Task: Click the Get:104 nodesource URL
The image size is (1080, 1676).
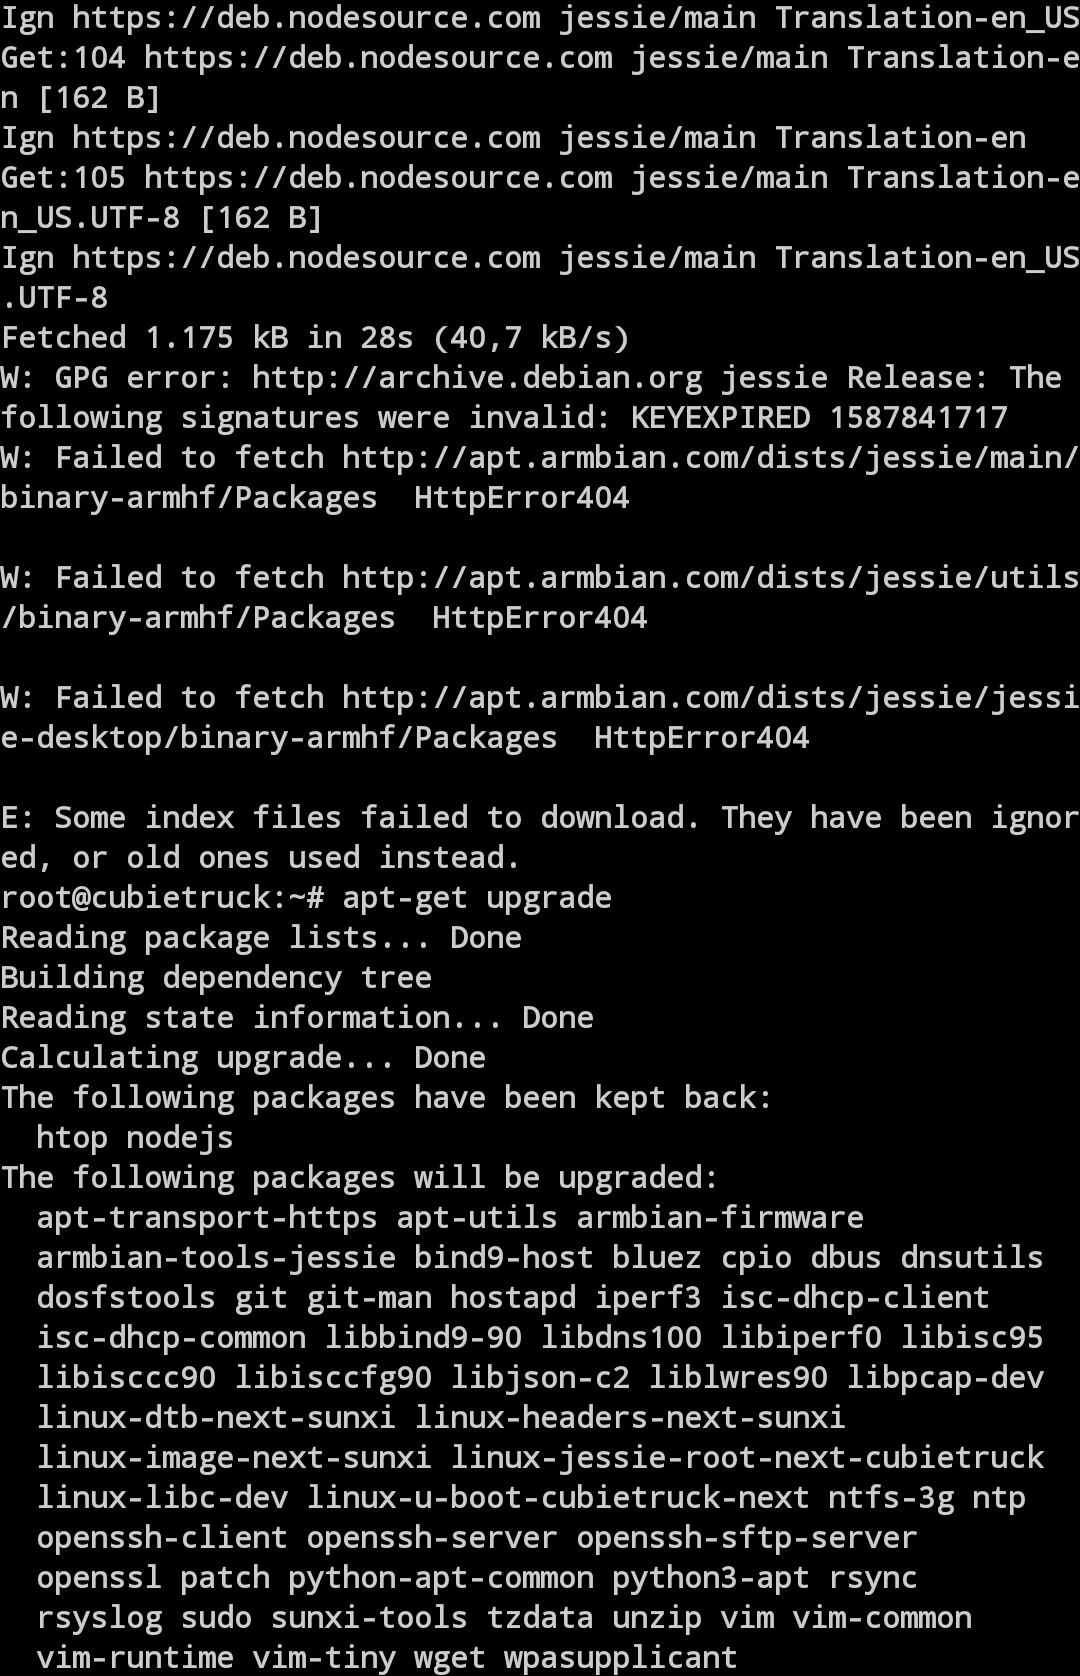Action: (x=378, y=58)
